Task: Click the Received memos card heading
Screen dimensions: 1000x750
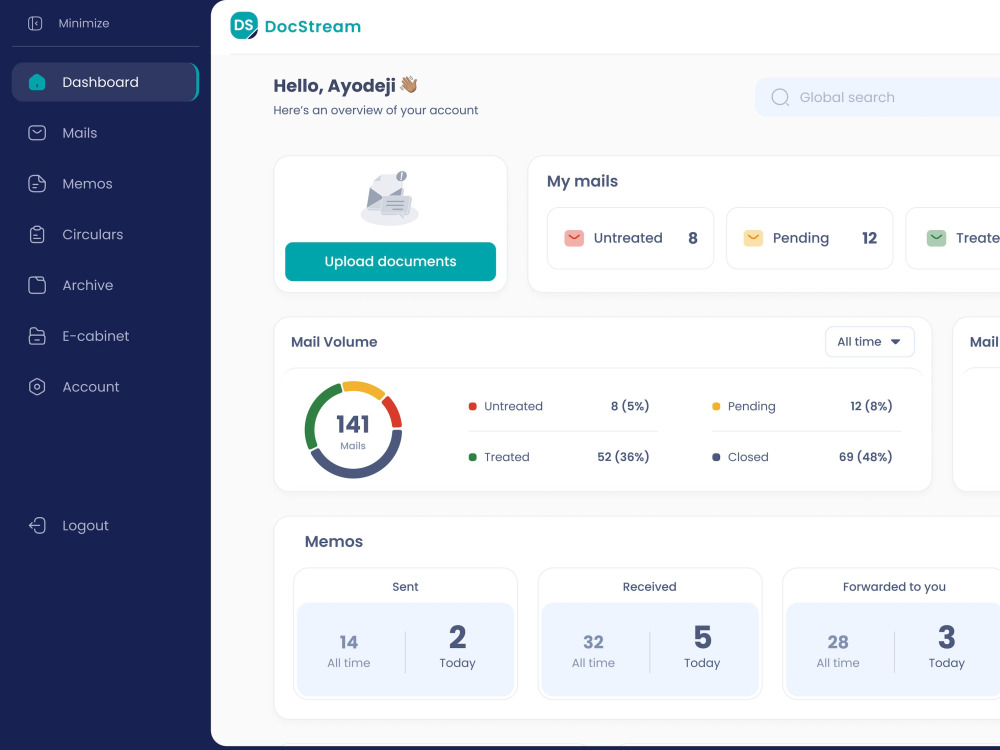Action: coord(649,587)
